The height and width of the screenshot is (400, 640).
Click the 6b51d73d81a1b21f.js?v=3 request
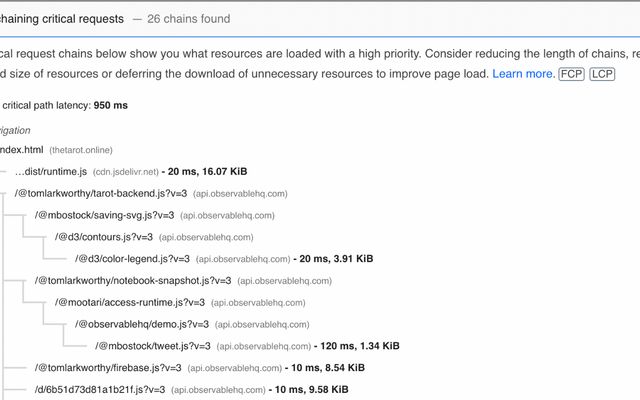pyautogui.click(x=100, y=390)
